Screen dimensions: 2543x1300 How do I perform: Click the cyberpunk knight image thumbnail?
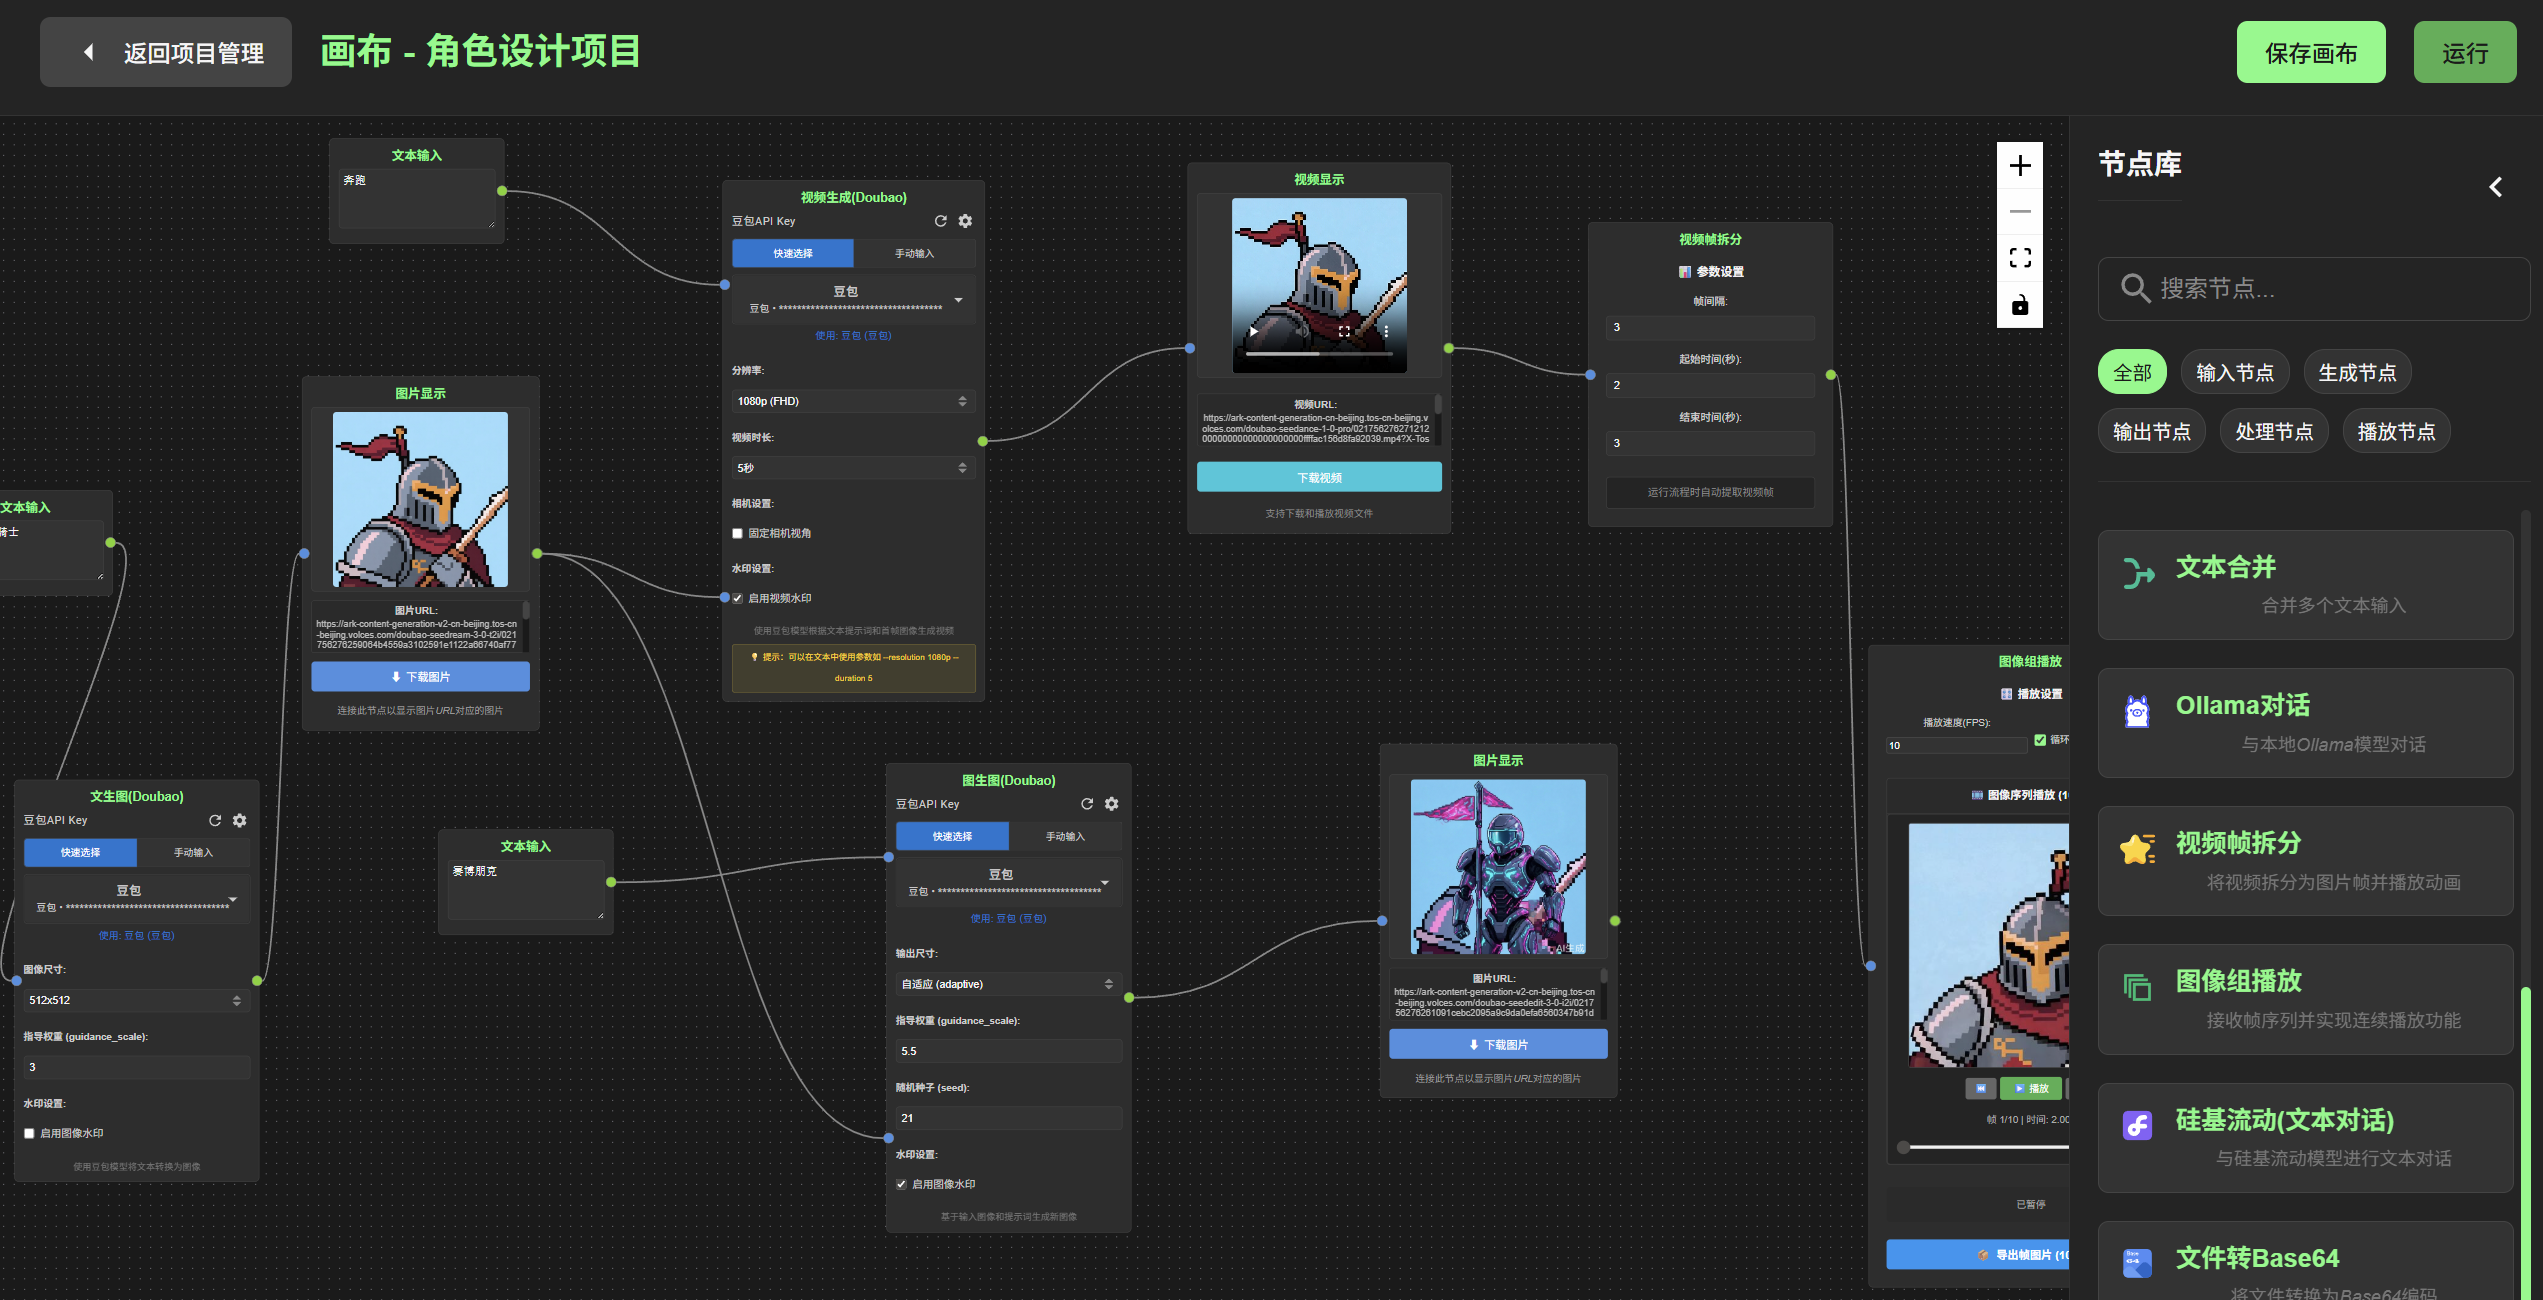(1498, 867)
